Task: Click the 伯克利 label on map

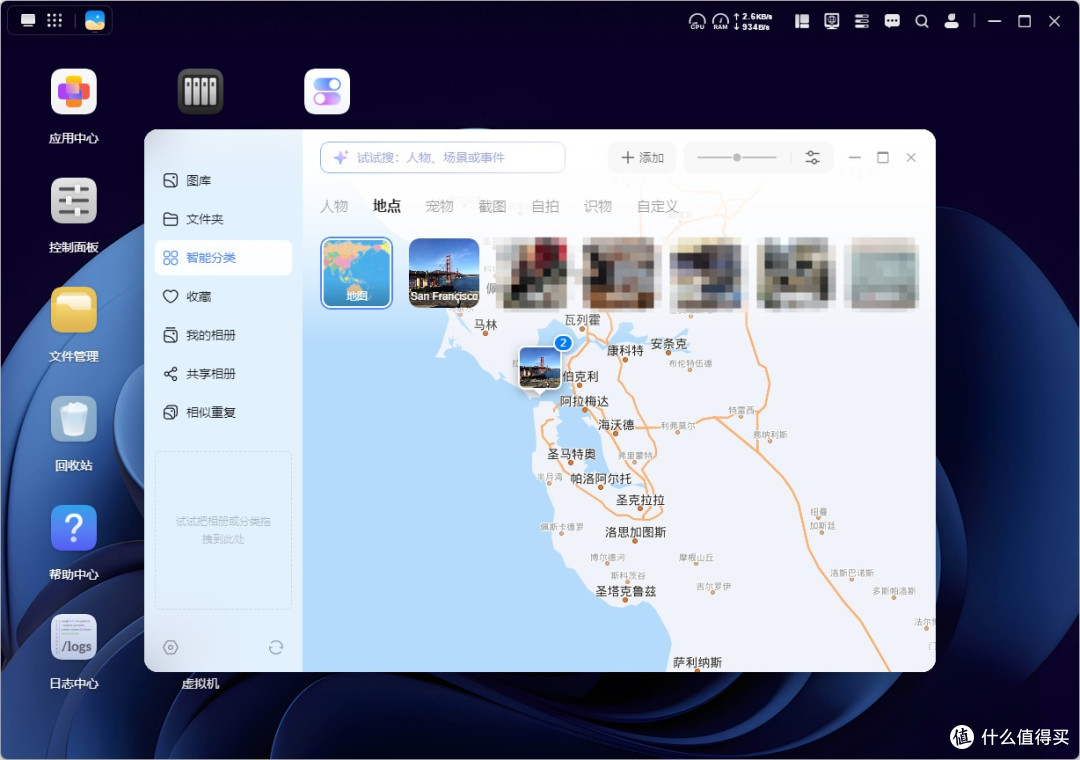Action: [x=580, y=376]
